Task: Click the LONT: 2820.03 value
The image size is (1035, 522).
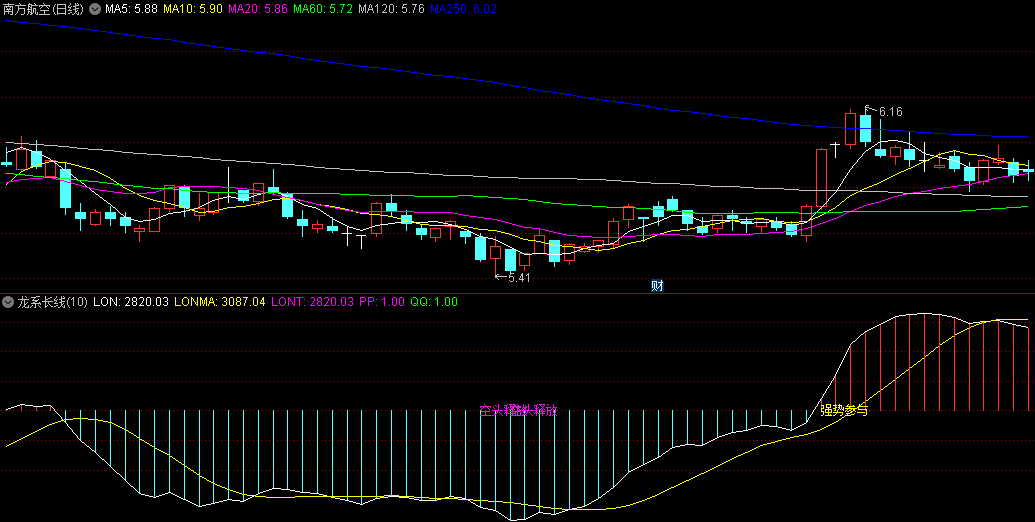Action: (312, 302)
